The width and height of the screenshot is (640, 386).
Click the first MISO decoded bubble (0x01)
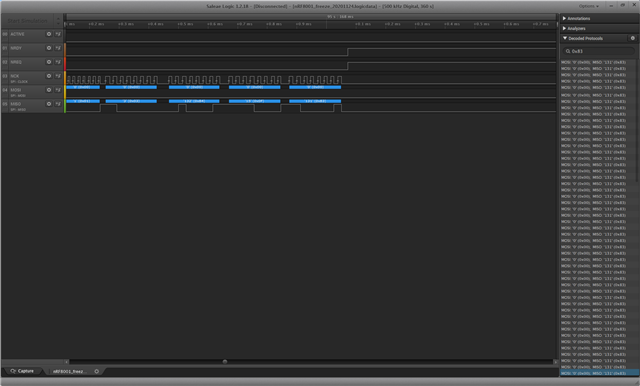pos(83,101)
